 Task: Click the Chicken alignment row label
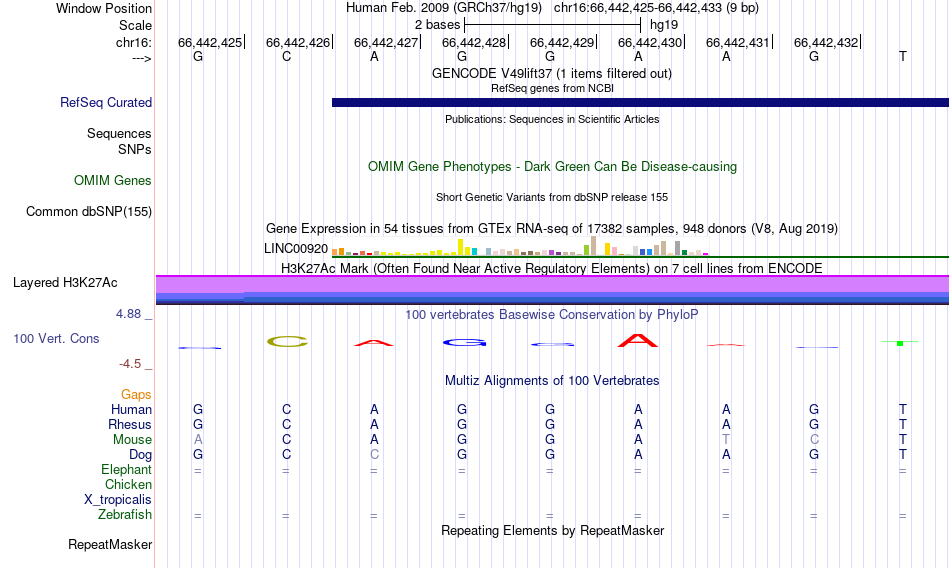(128, 484)
